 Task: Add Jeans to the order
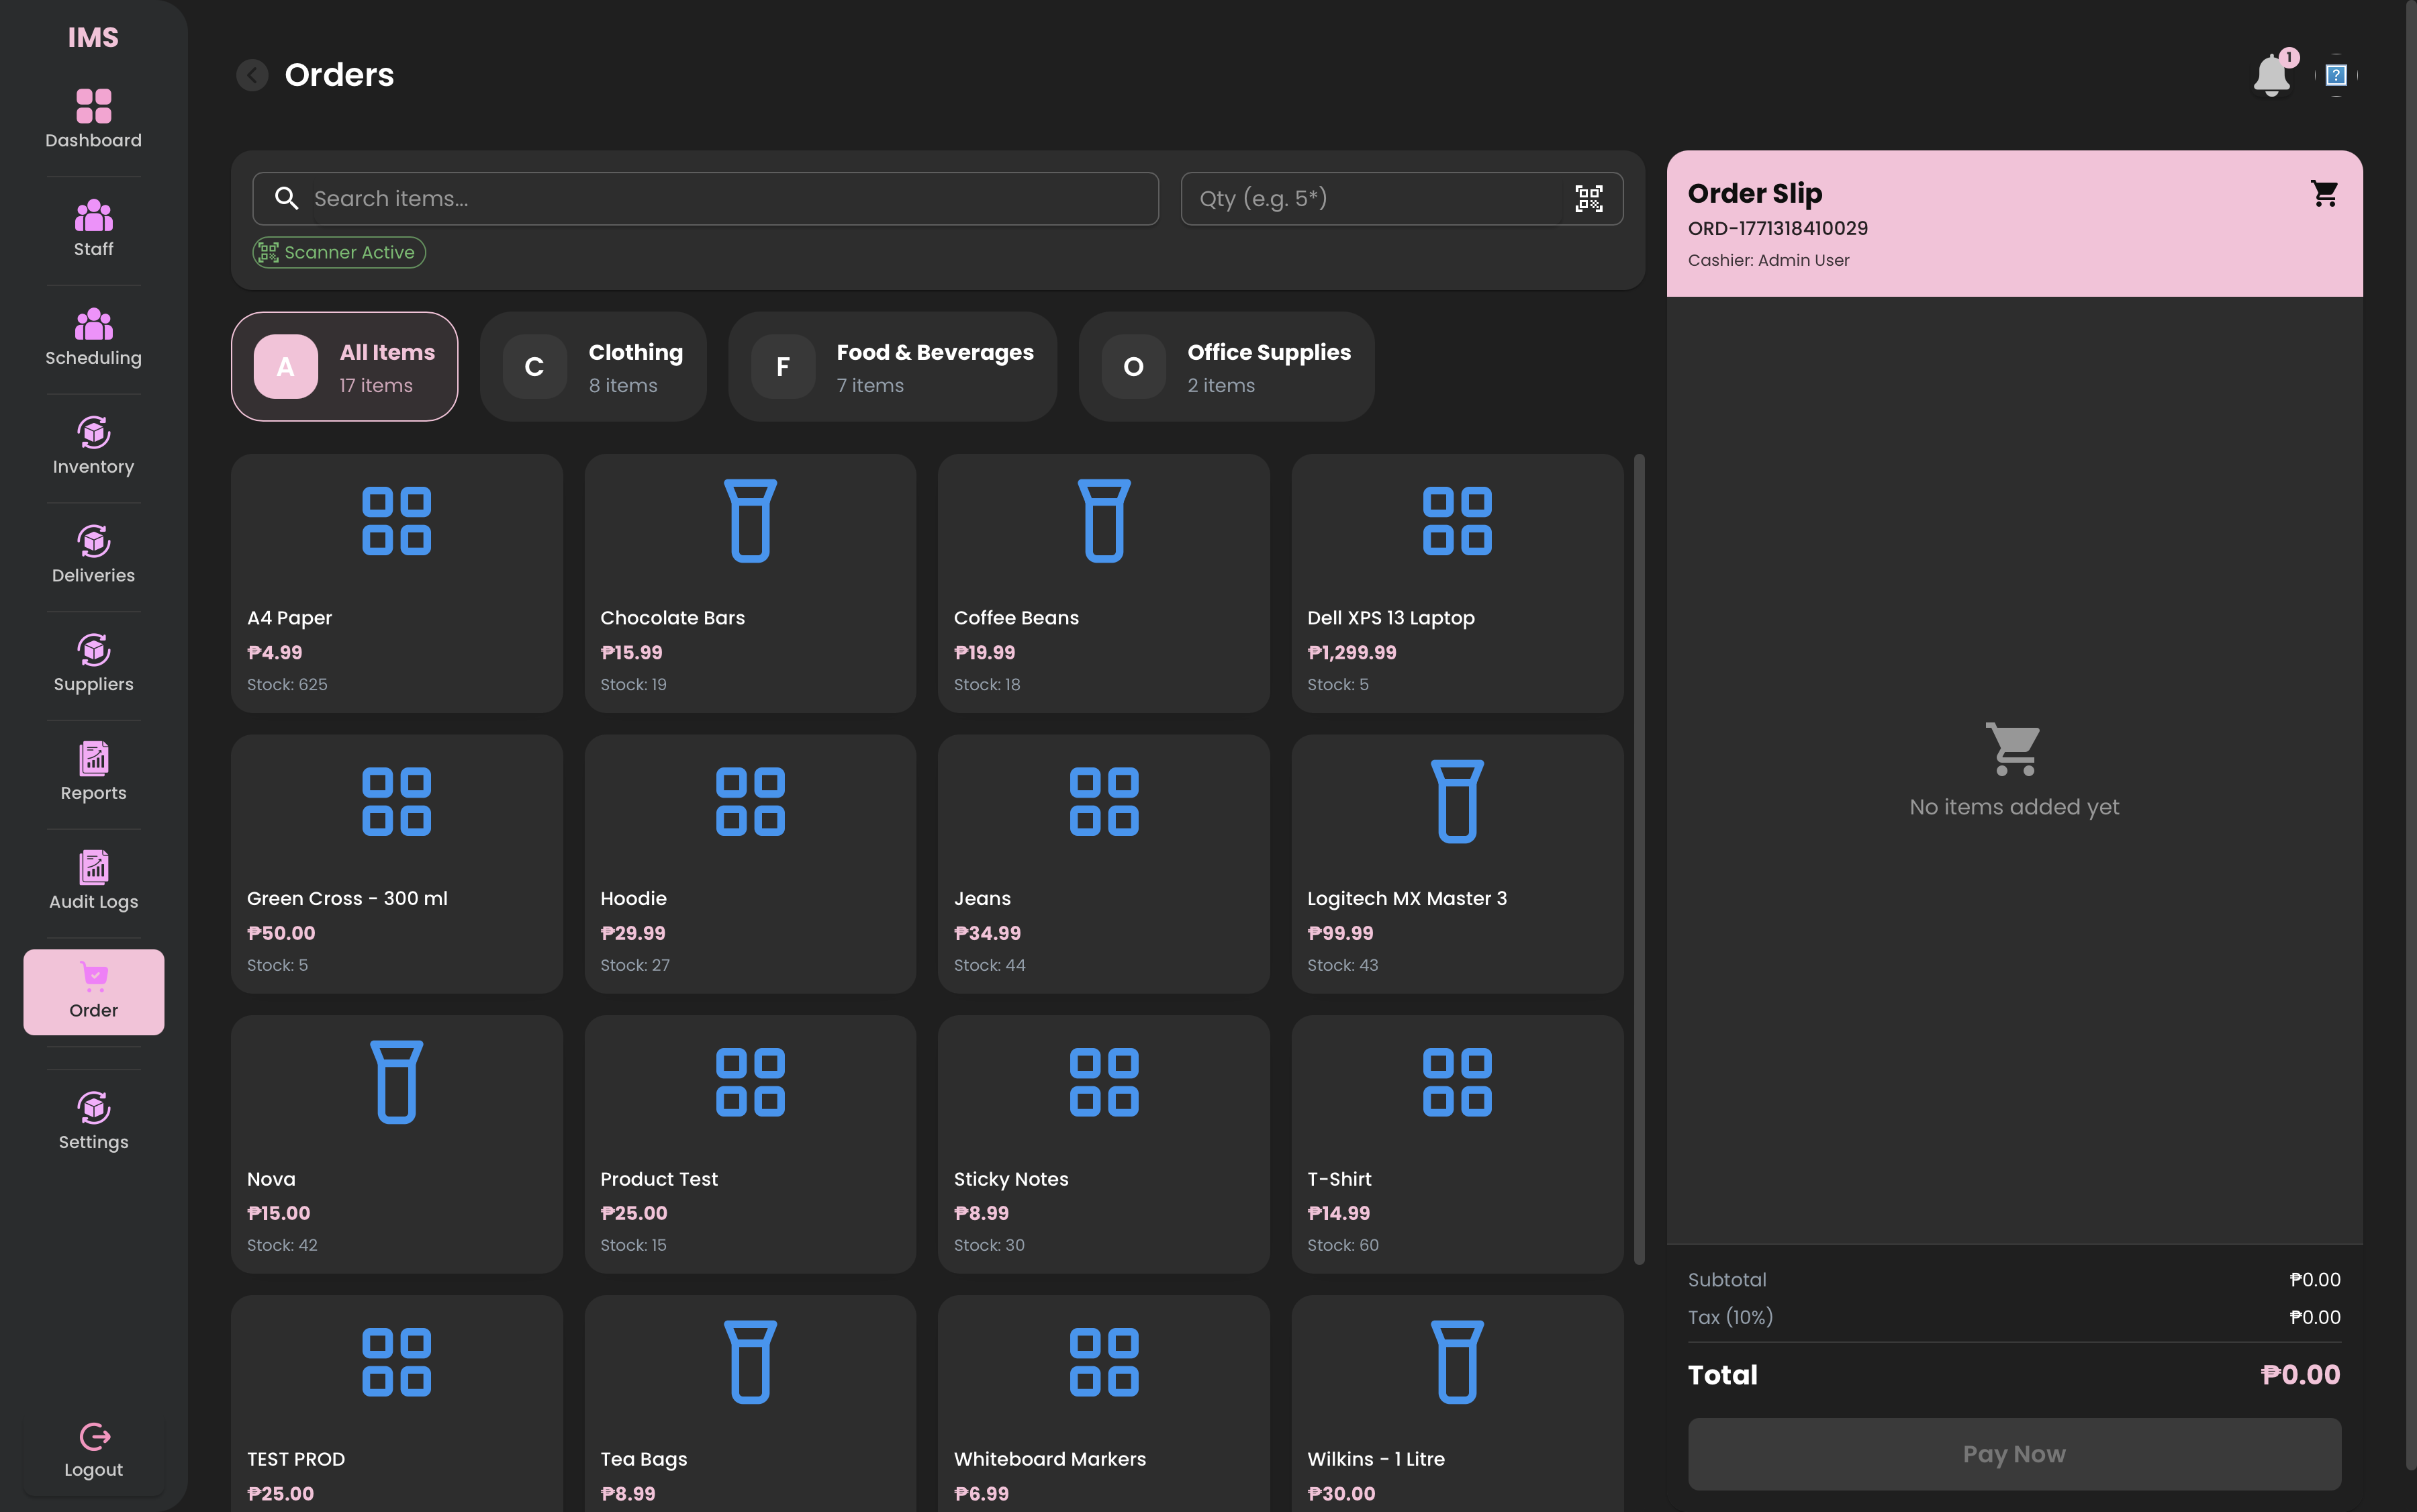click(x=1104, y=865)
